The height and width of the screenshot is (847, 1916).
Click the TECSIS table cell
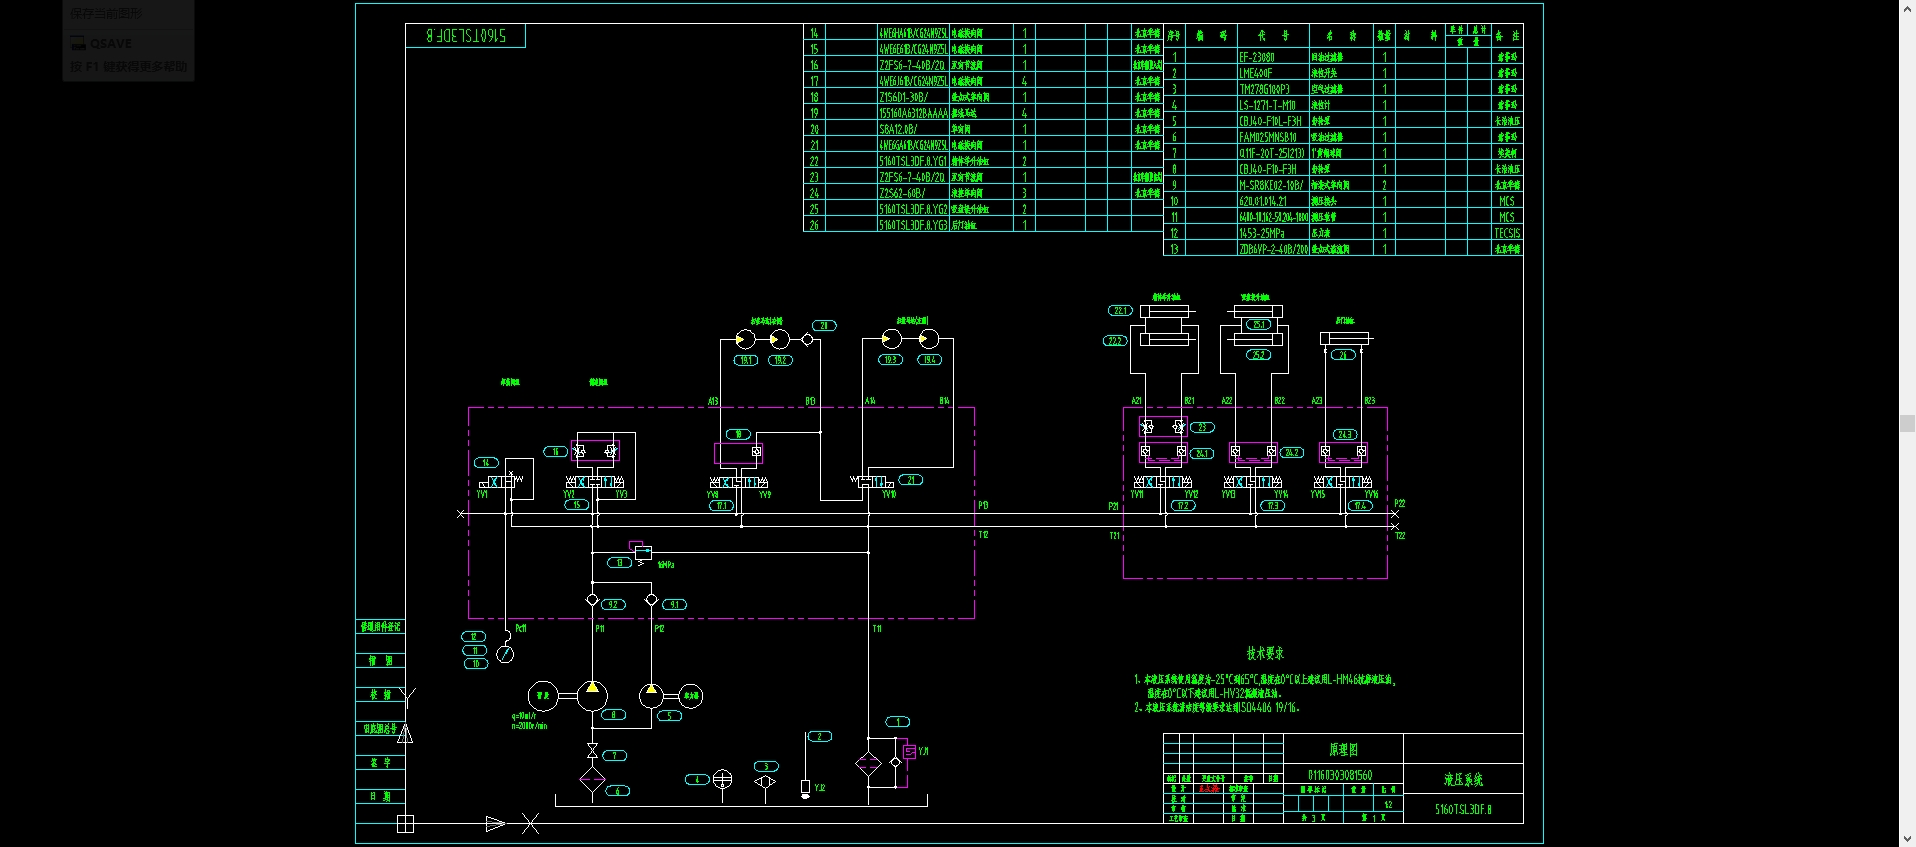coord(1507,233)
